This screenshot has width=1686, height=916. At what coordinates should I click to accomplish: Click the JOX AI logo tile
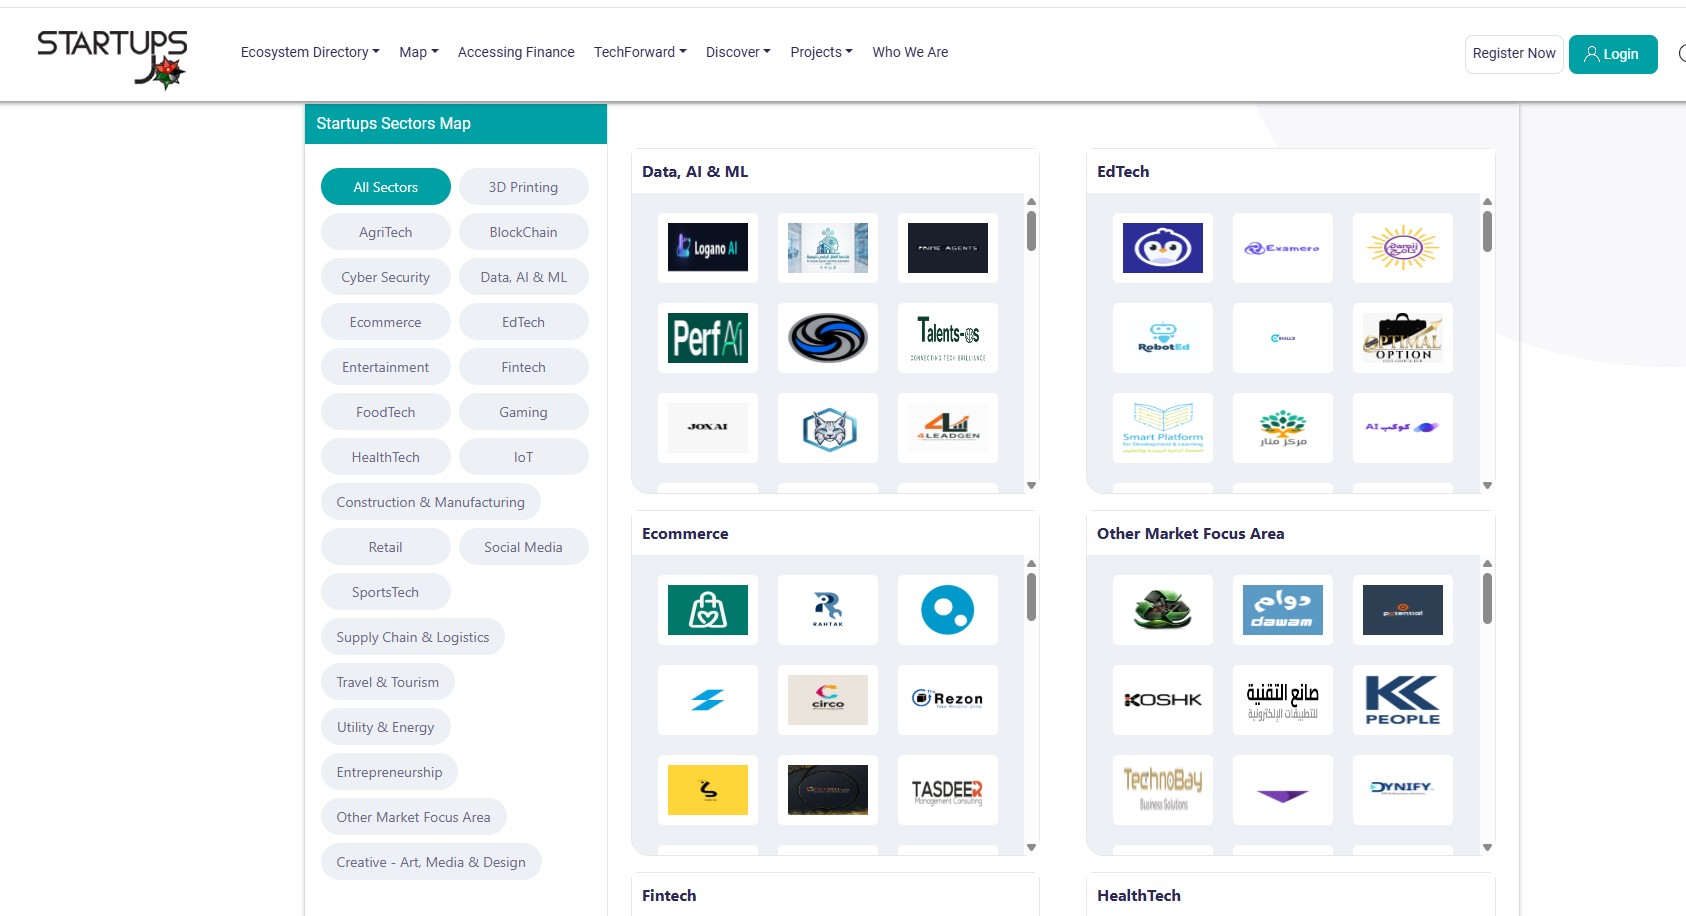pyautogui.click(x=708, y=428)
